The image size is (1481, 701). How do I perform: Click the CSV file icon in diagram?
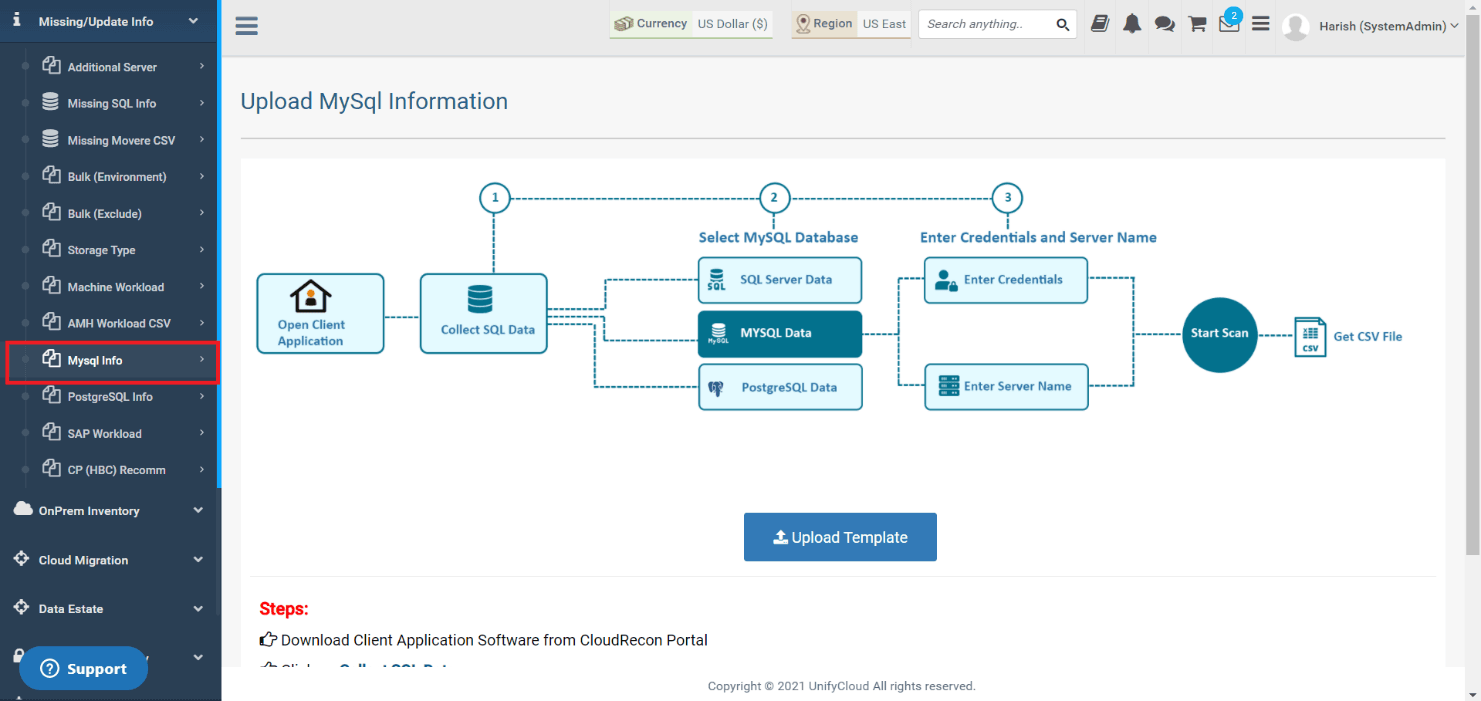pos(1310,337)
